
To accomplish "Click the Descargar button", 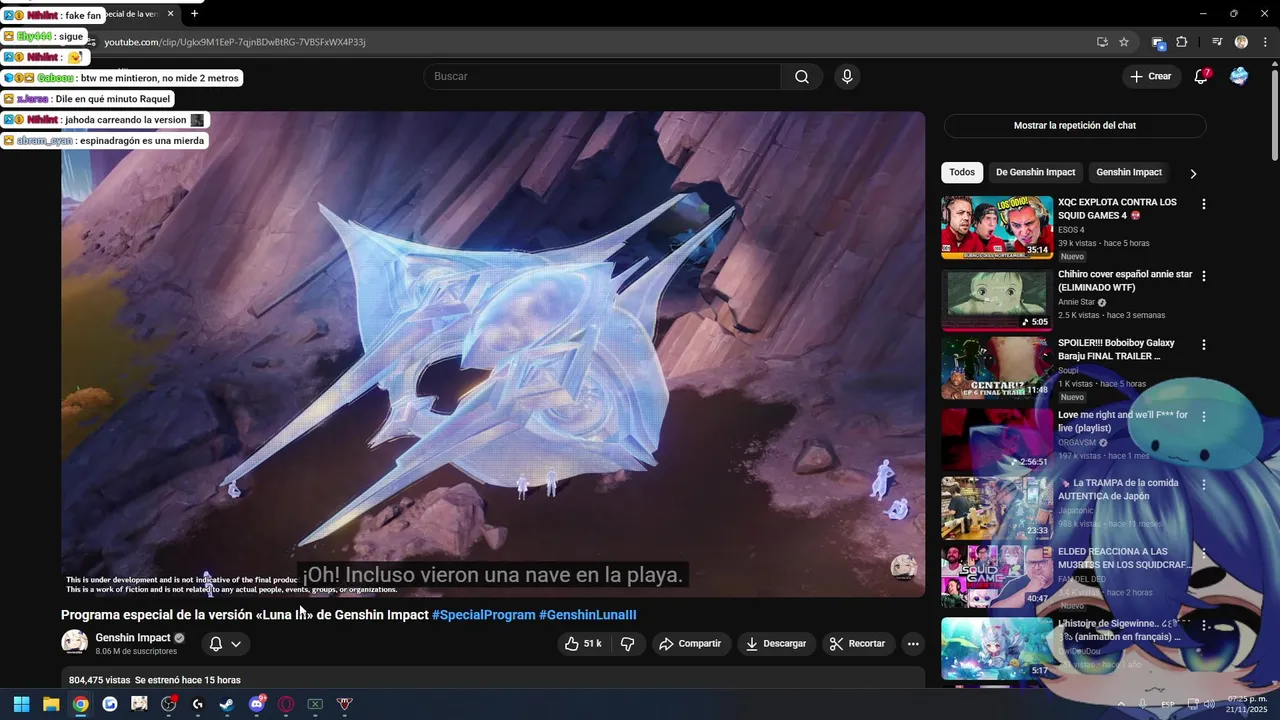I will tap(776, 644).
